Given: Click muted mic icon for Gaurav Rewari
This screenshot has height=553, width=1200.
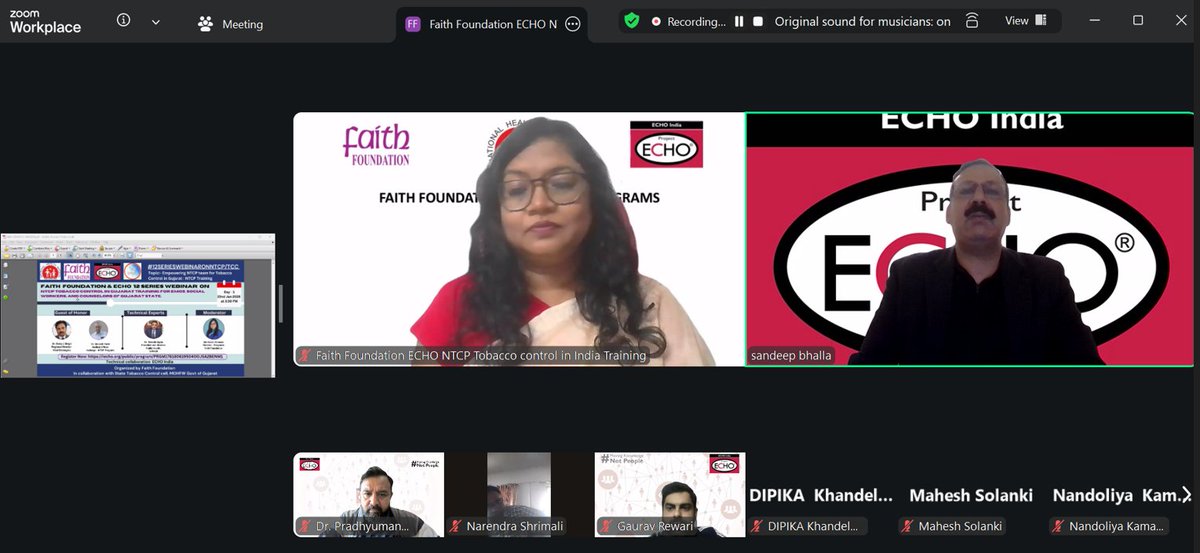Looking at the screenshot, I should 606,526.
